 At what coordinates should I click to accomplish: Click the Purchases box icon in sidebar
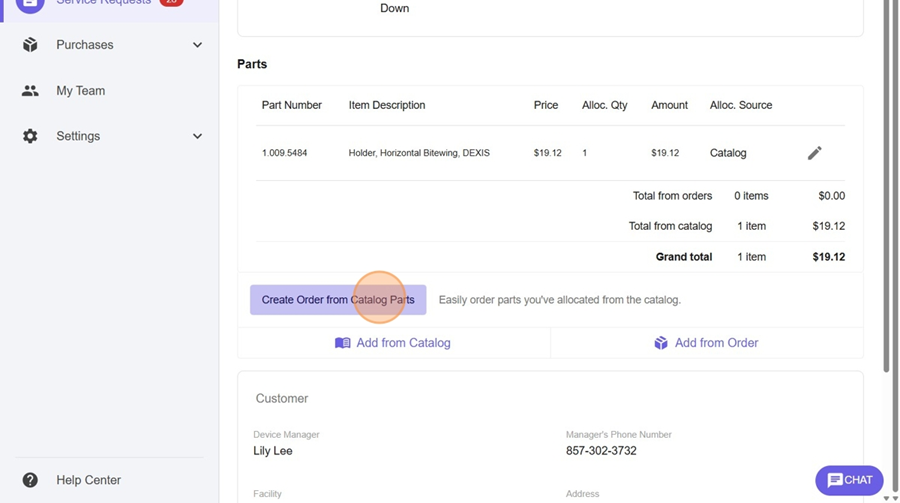(30, 45)
